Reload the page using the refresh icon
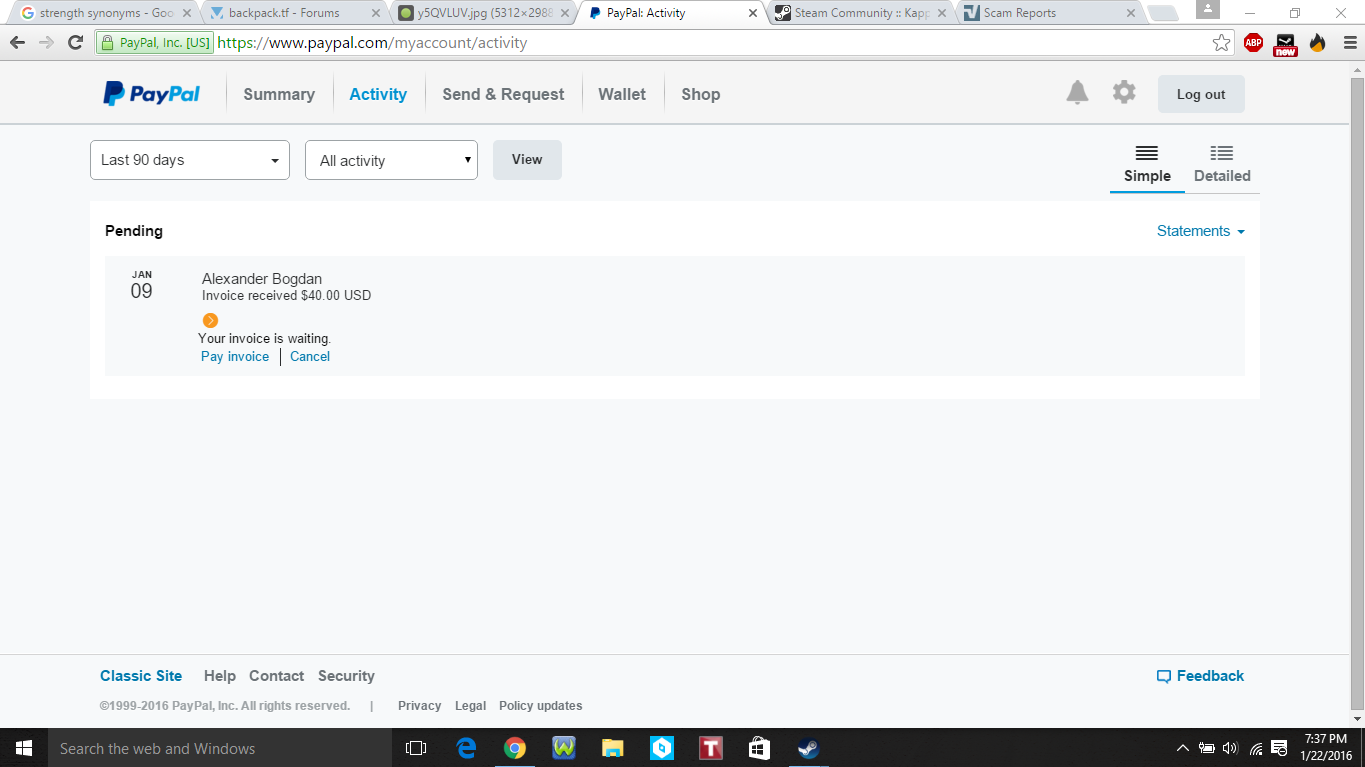 click(x=75, y=43)
